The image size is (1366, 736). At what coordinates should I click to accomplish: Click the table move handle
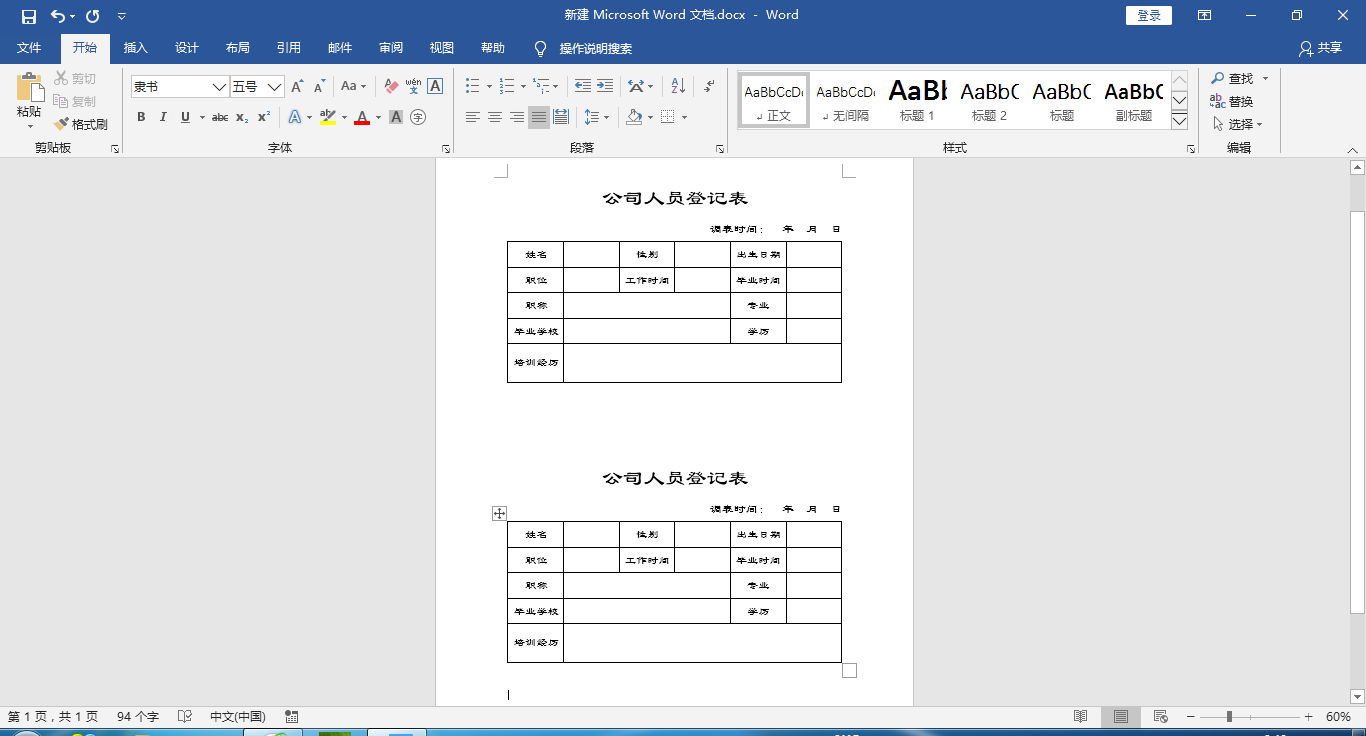[x=499, y=513]
